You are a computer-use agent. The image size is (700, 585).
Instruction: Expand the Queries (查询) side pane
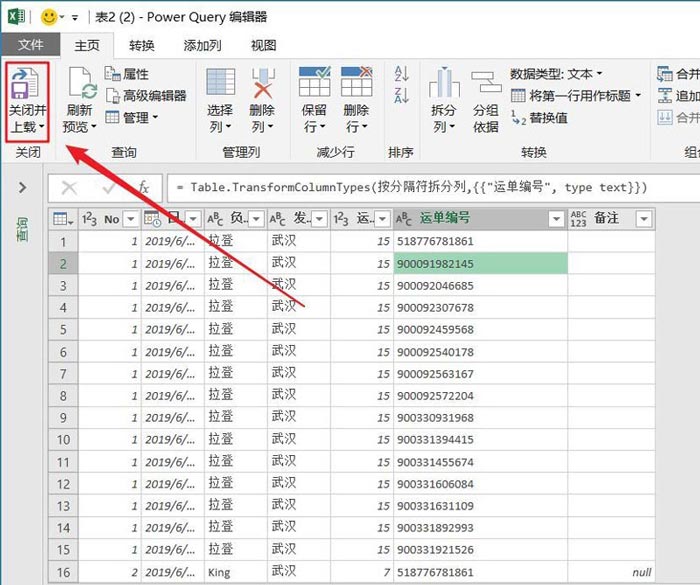(22, 188)
